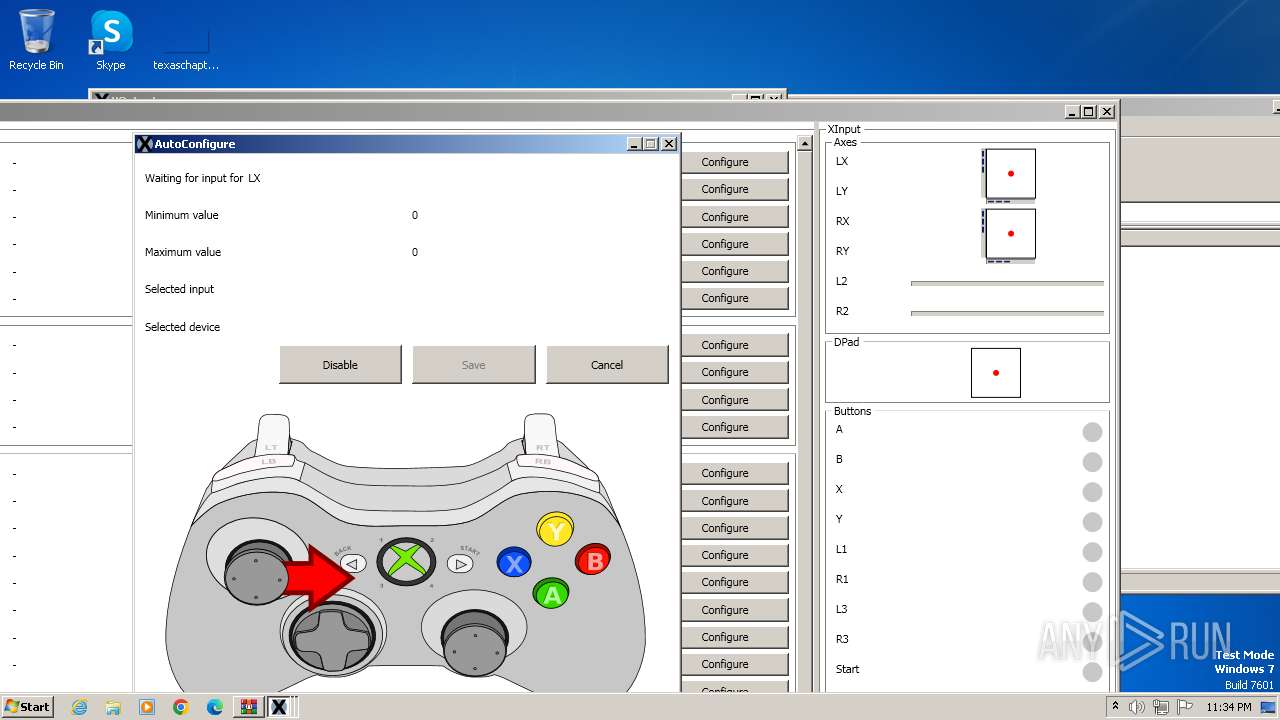This screenshot has width=1280, height=720.
Task: Click the Start button state indicator circle
Action: pos(1092,672)
